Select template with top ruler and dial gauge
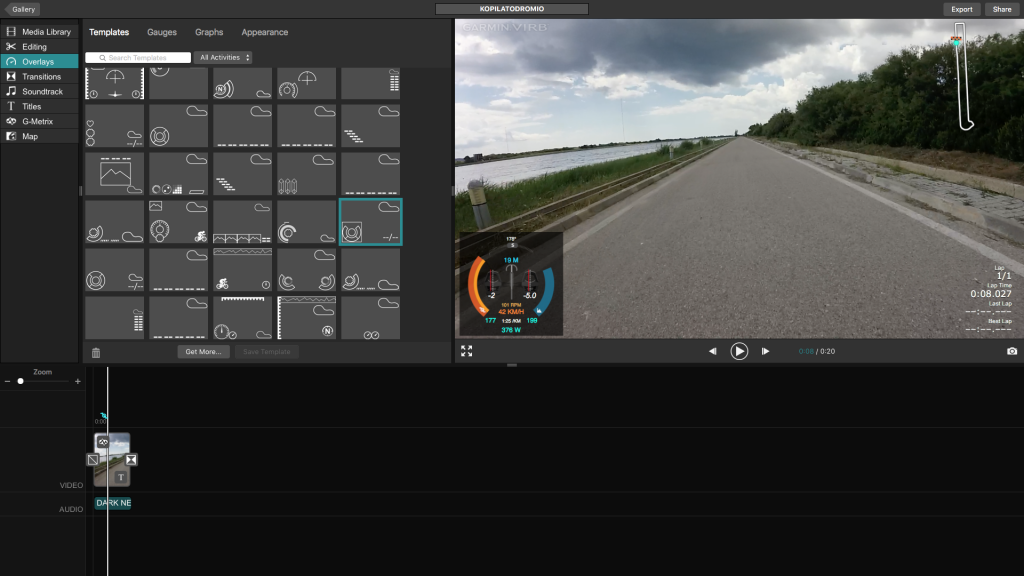 coord(242,317)
